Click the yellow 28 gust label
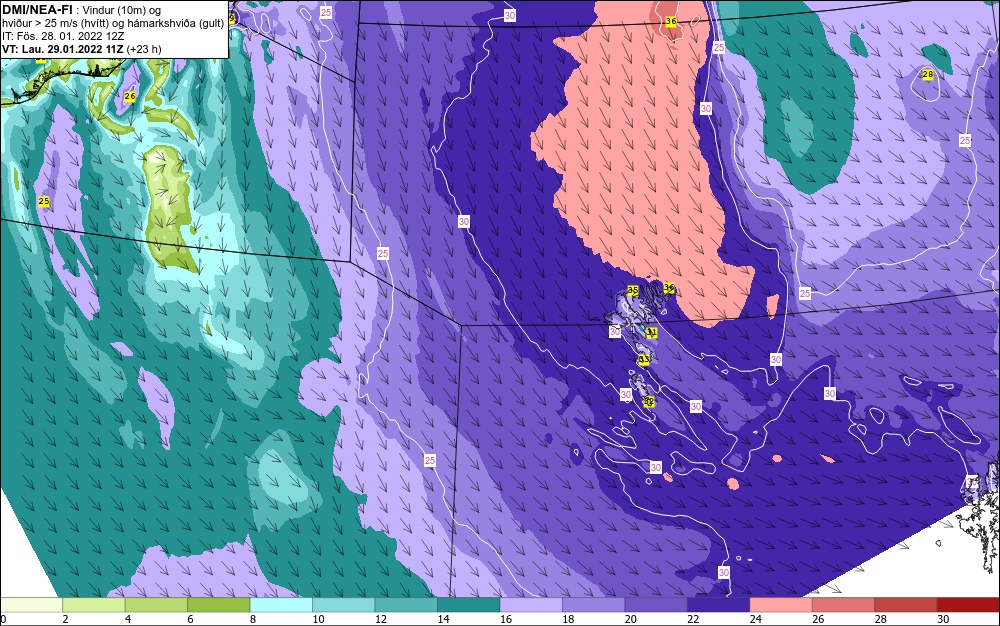 click(928, 75)
